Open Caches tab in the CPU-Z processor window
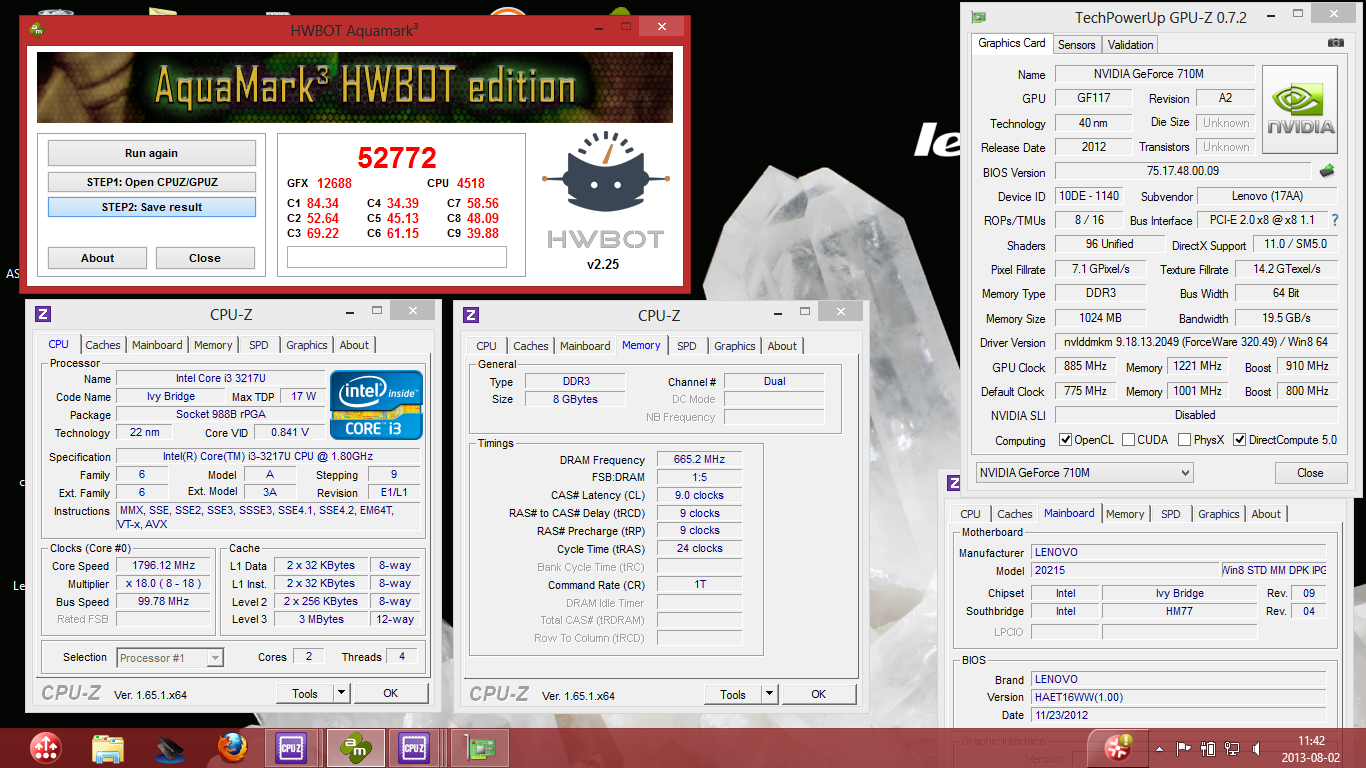 pyautogui.click(x=102, y=345)
